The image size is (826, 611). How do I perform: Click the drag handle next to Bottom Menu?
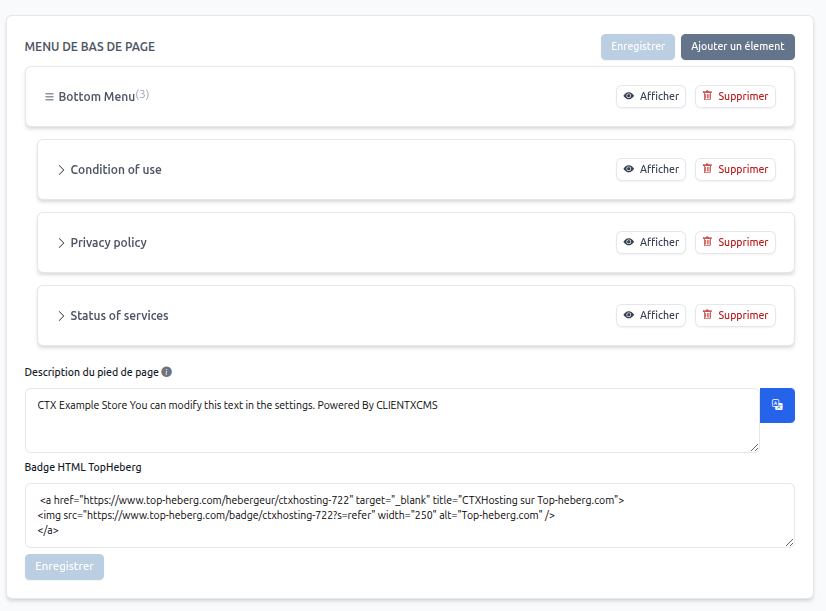pos(49,96)
